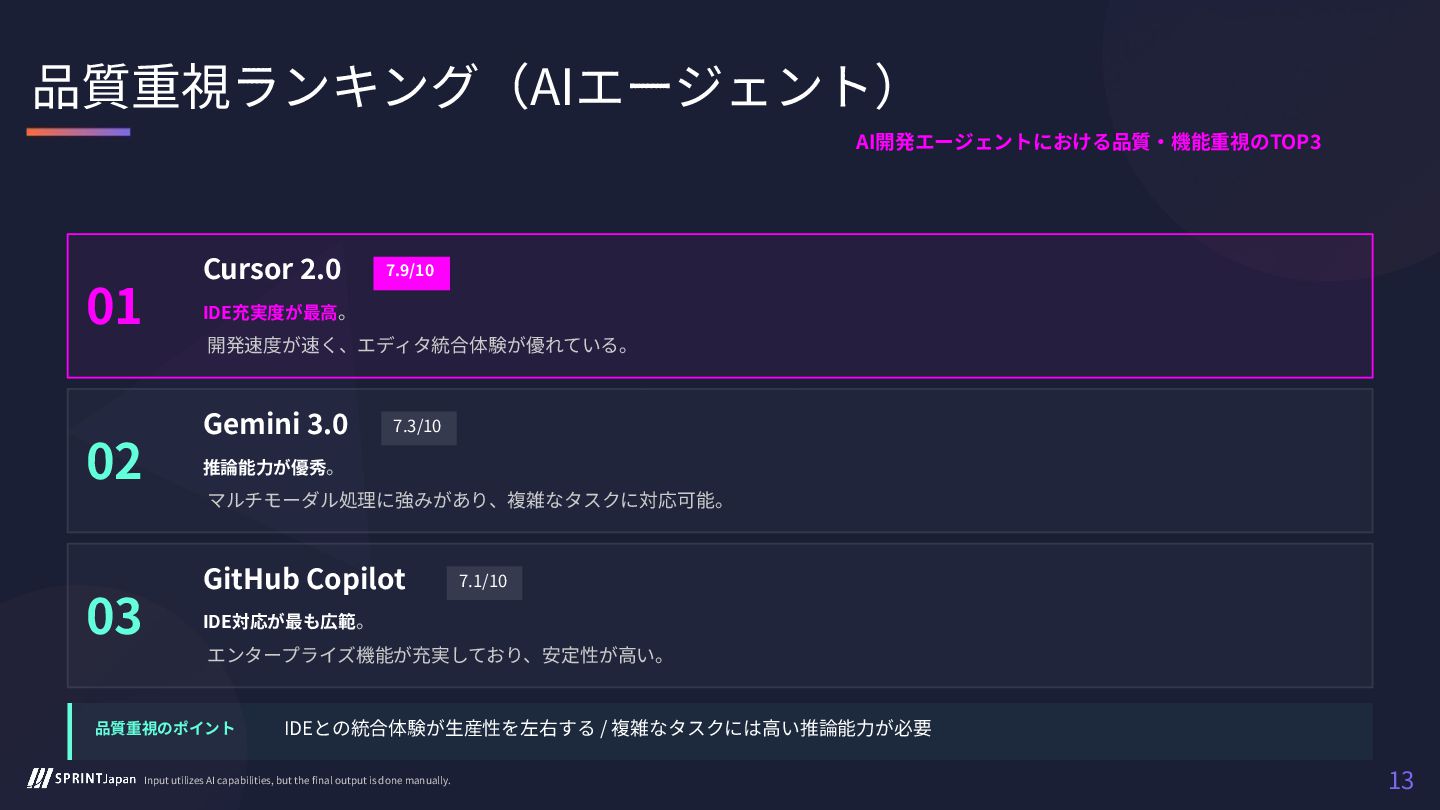This screenshot has width=1440, height=810.
Task: Click the 7.1/10 score badge
Action: 484,582
